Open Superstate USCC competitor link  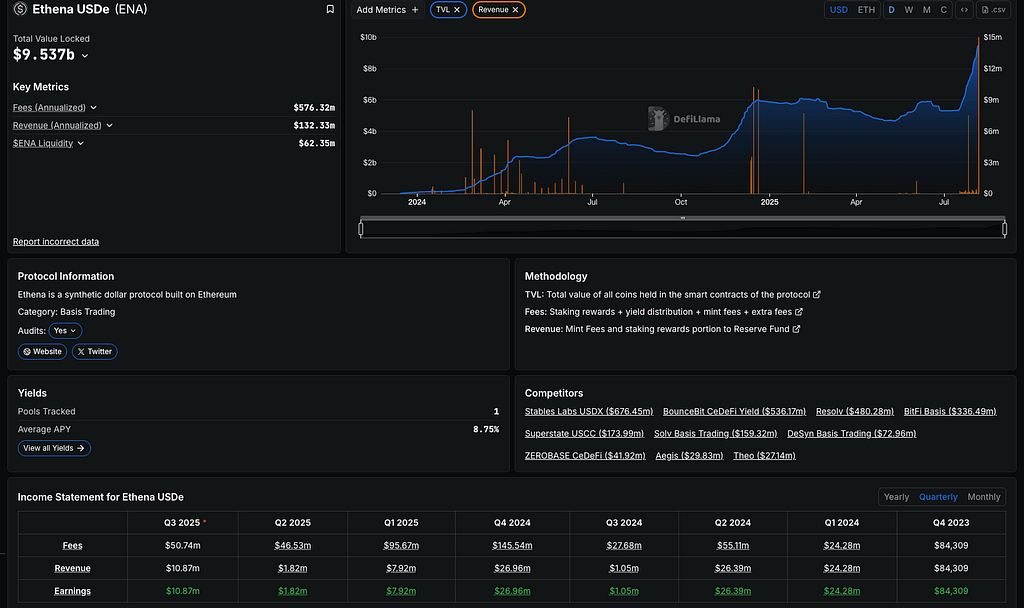click(x=584, y=434)
